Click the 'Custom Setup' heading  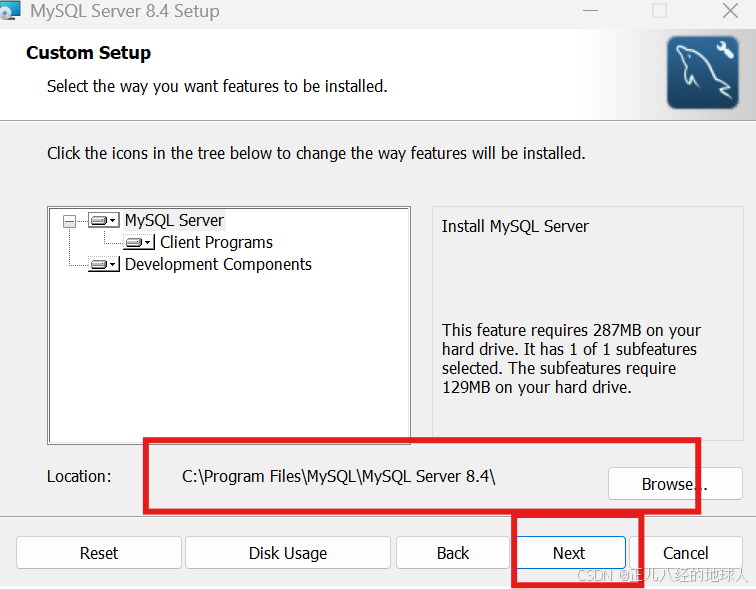tap(88, 53)
